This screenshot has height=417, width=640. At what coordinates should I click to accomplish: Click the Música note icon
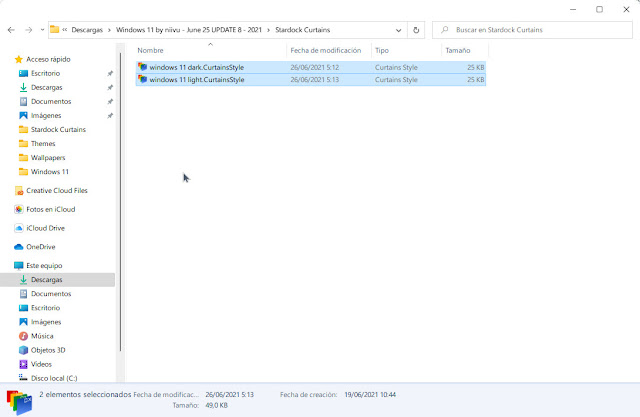pos(23,336)
